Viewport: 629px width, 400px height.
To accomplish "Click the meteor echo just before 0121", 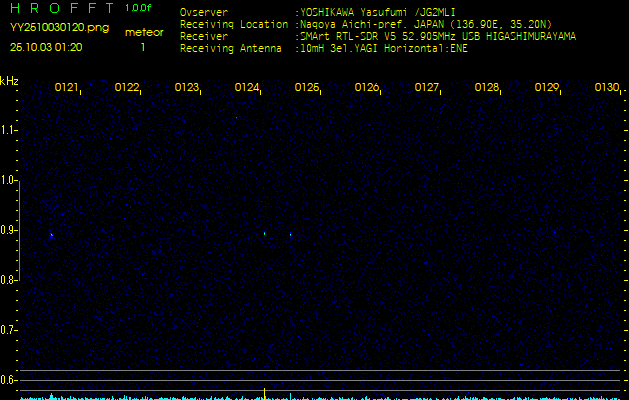I will coord(51,235).
